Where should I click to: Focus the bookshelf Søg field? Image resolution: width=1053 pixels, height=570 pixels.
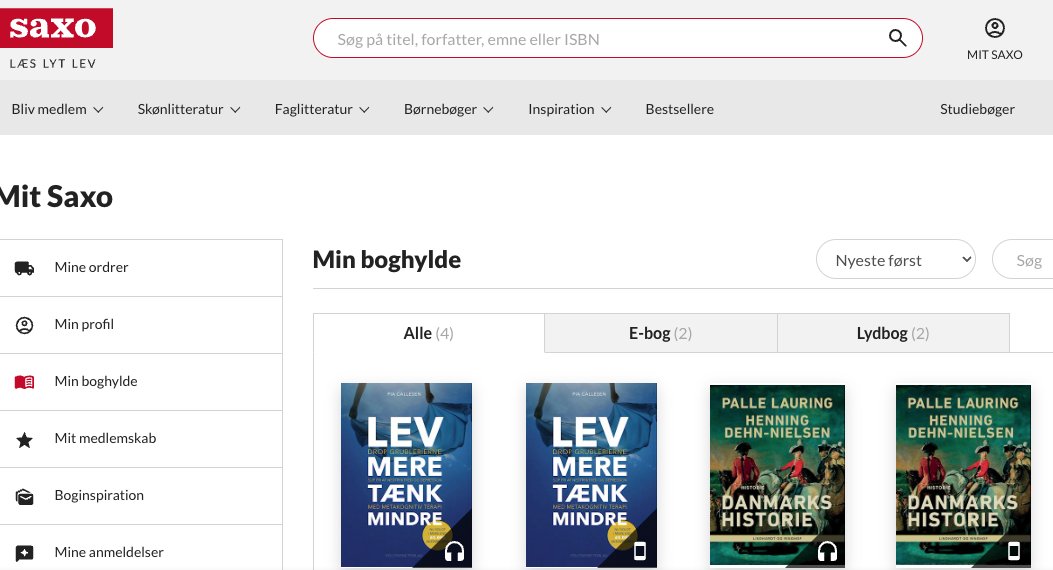tap(1023, 259)
